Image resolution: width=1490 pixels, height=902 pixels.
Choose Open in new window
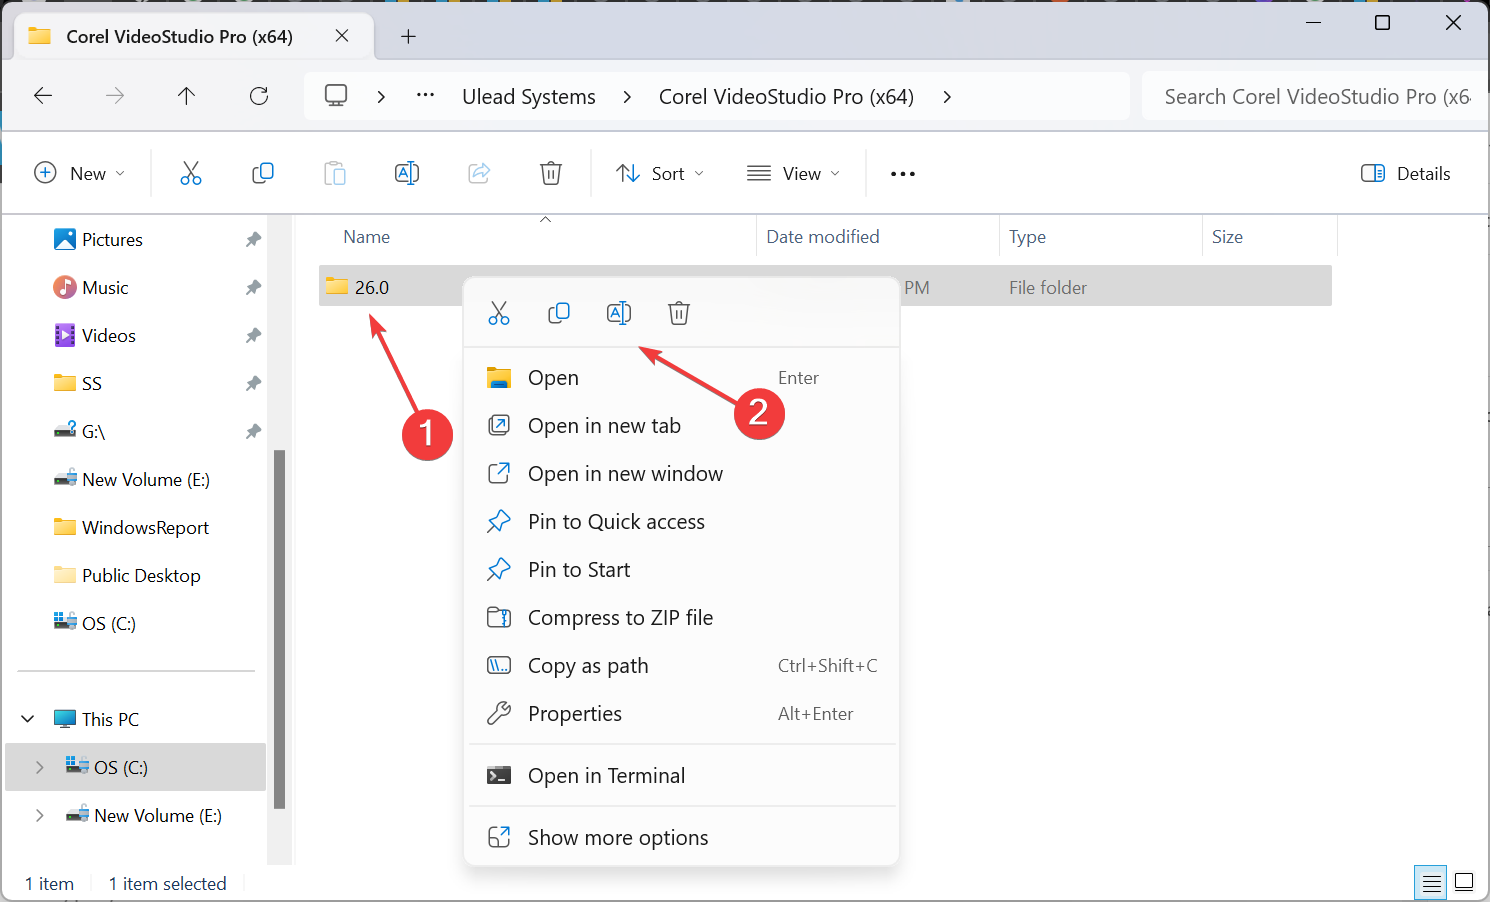click(682, 474)
